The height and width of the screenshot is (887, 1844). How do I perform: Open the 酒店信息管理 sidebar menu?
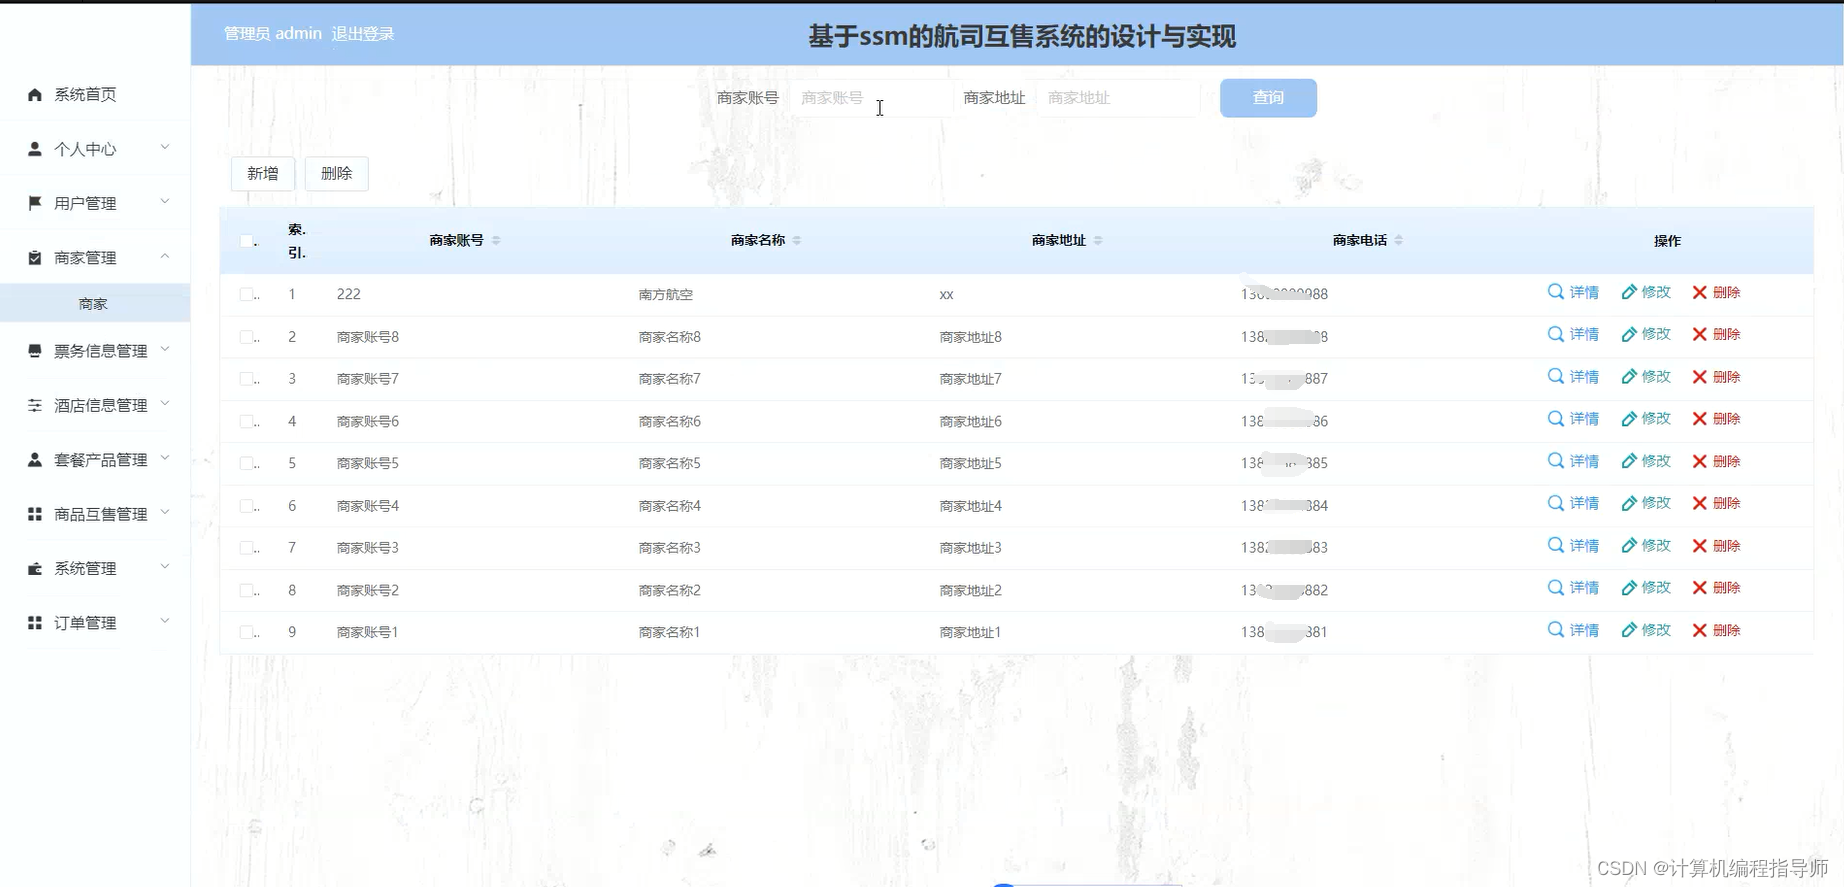click(95, 405)
